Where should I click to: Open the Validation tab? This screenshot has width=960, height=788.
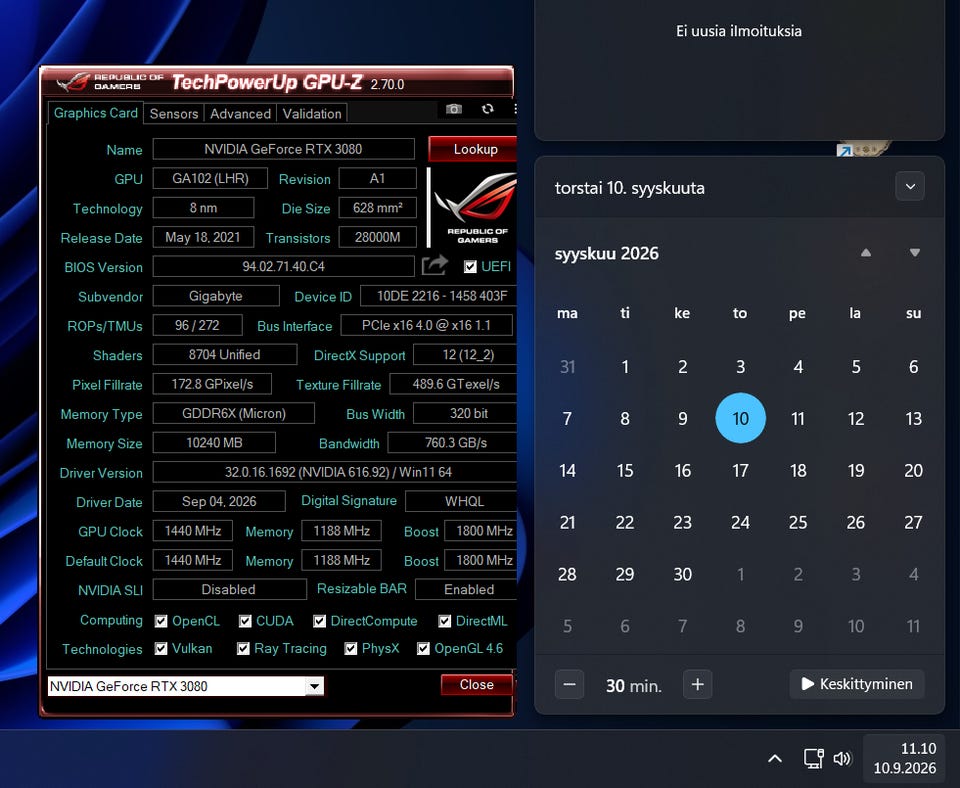coord(312,114)
